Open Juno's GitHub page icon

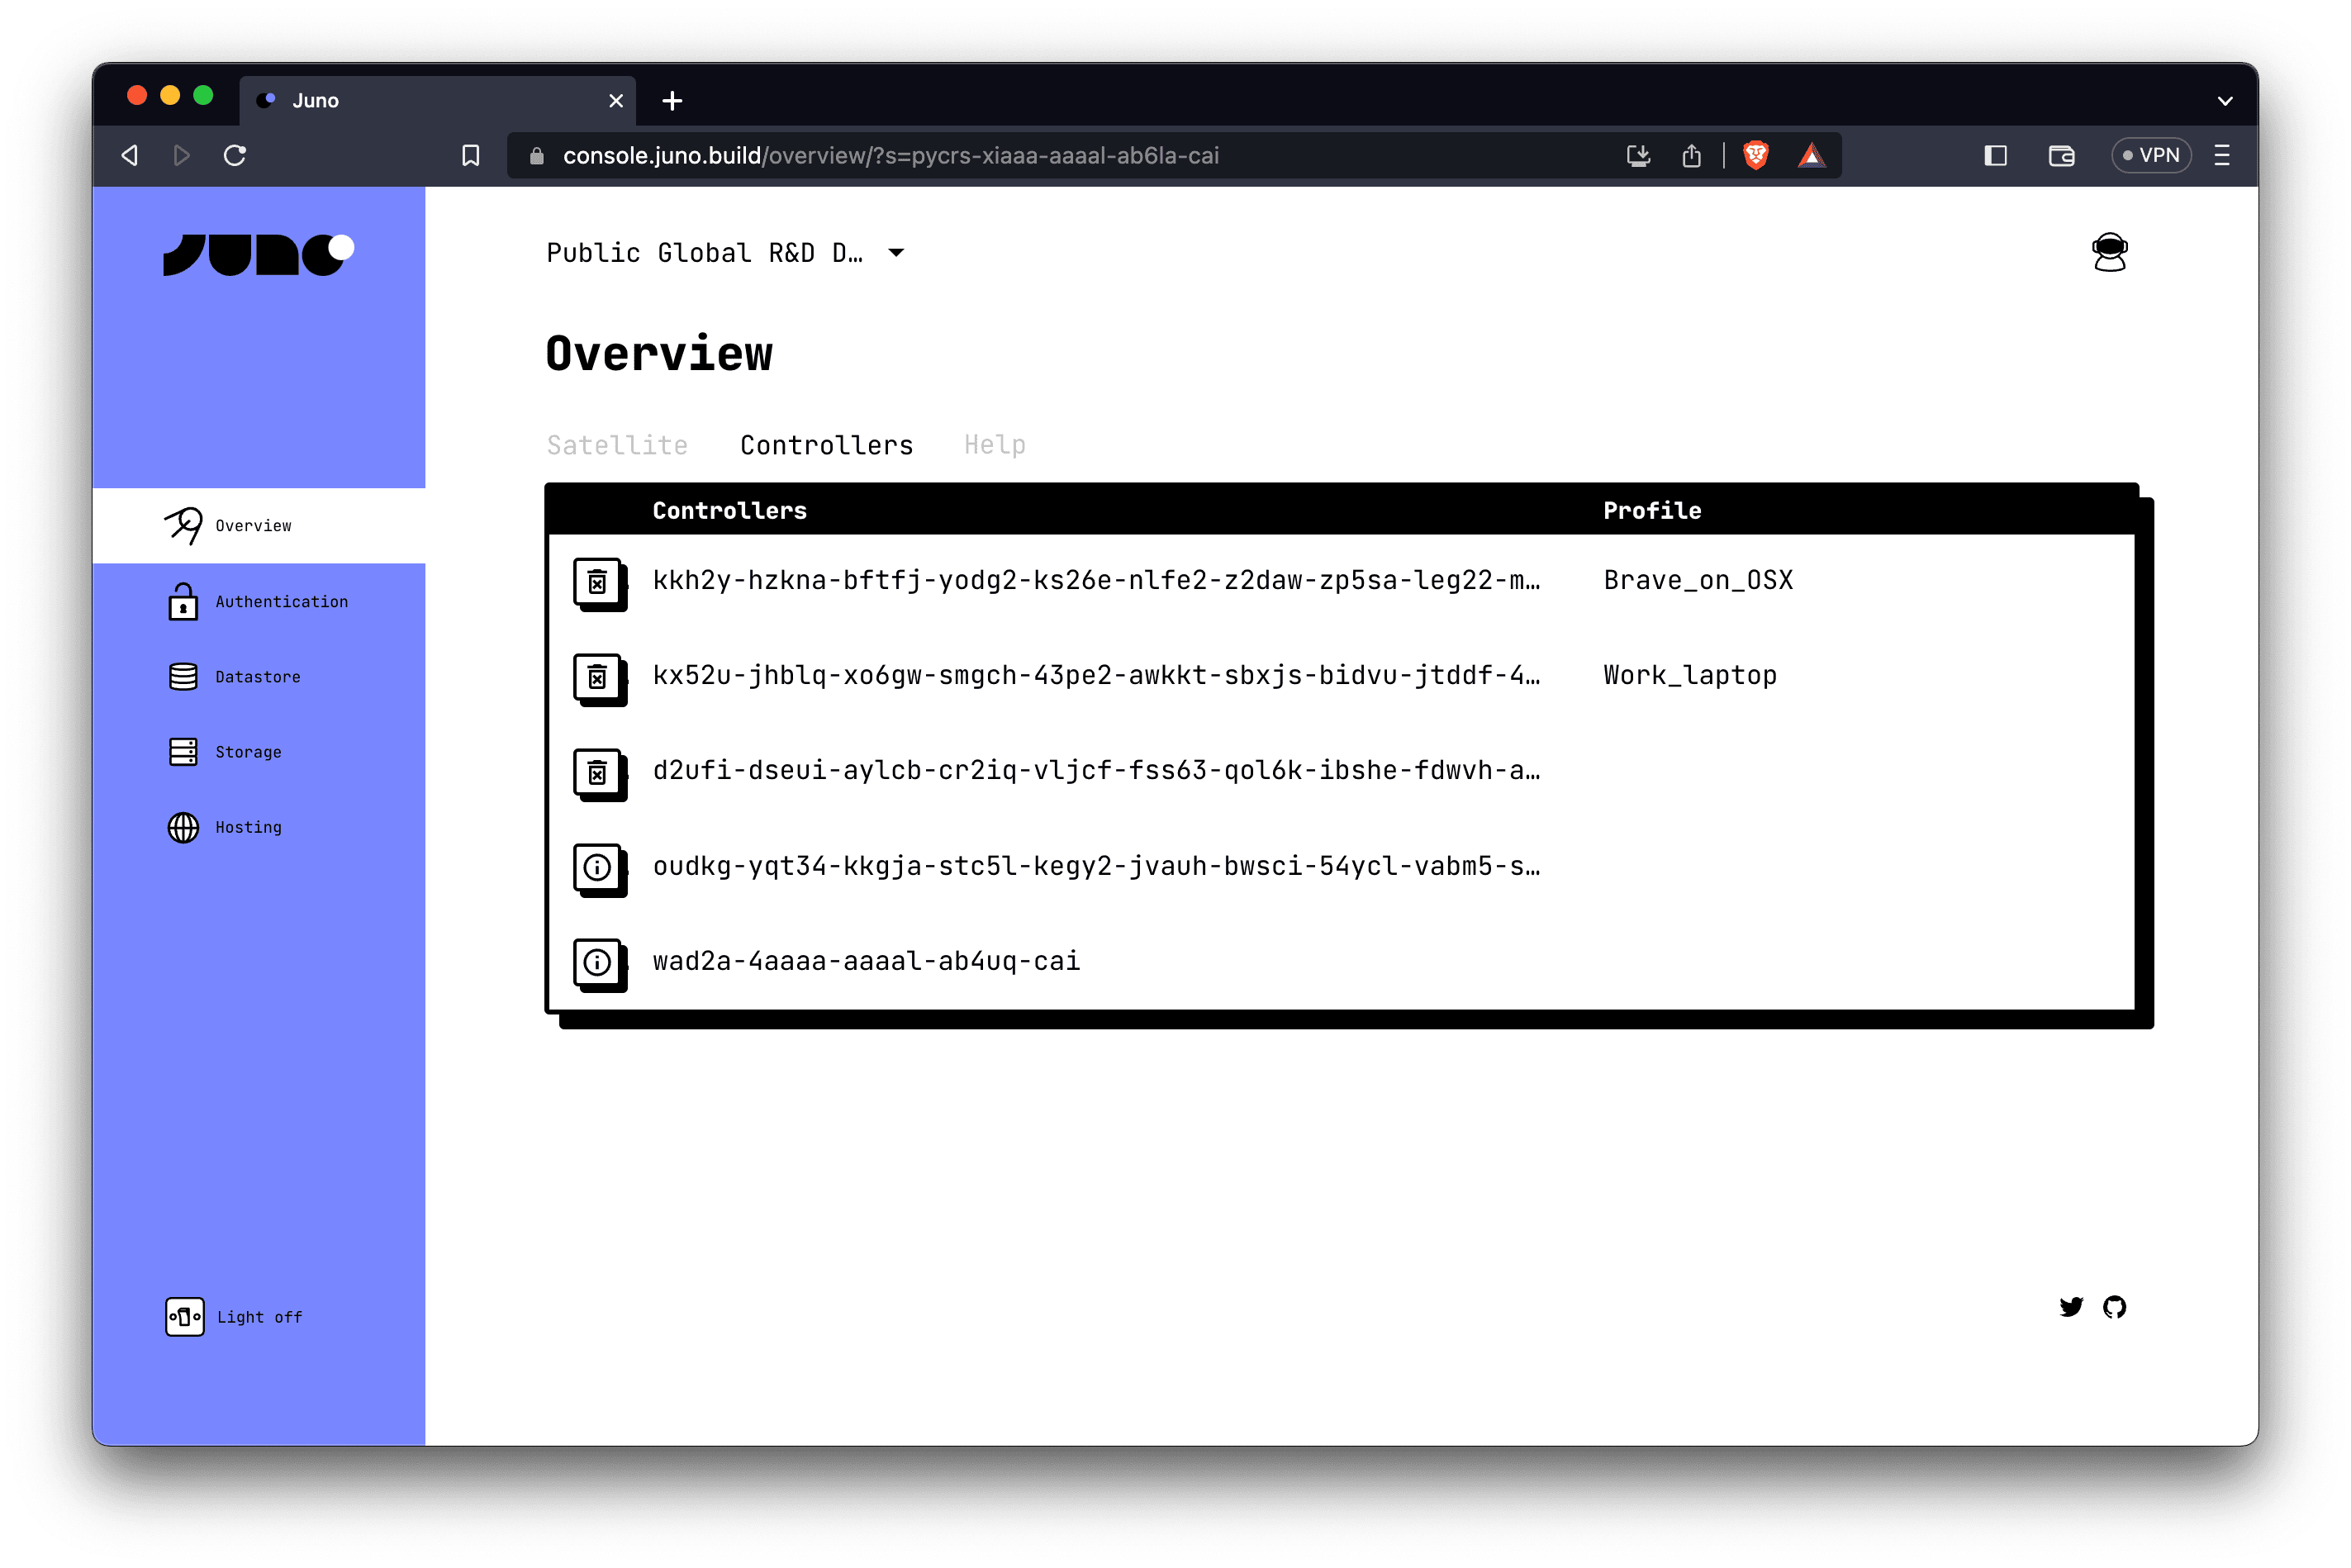click(x=2114, y=1307)
